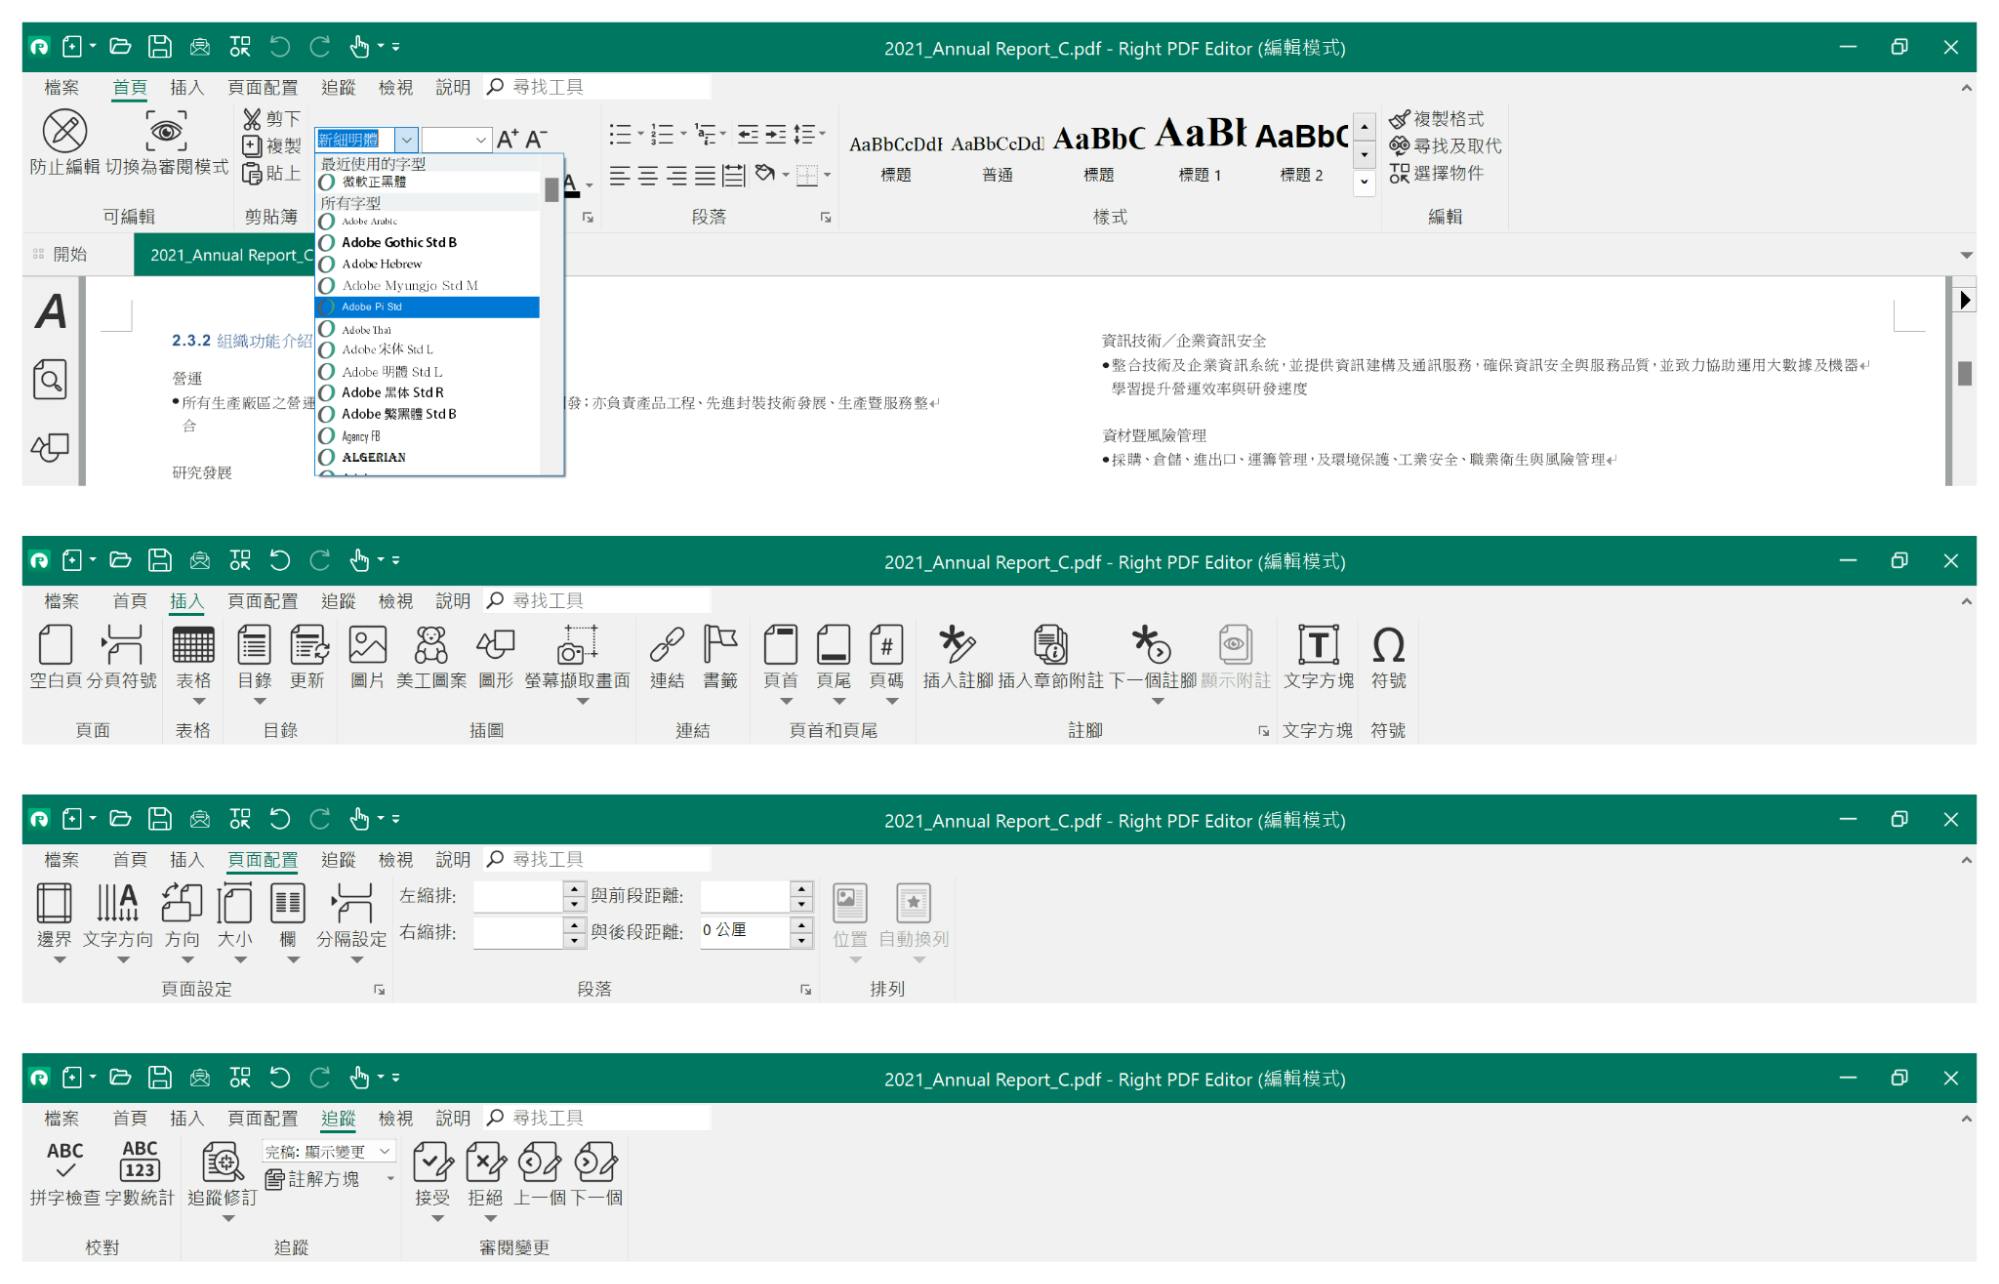Toggle 追蹤修訂 track changes

(222, 1163)
